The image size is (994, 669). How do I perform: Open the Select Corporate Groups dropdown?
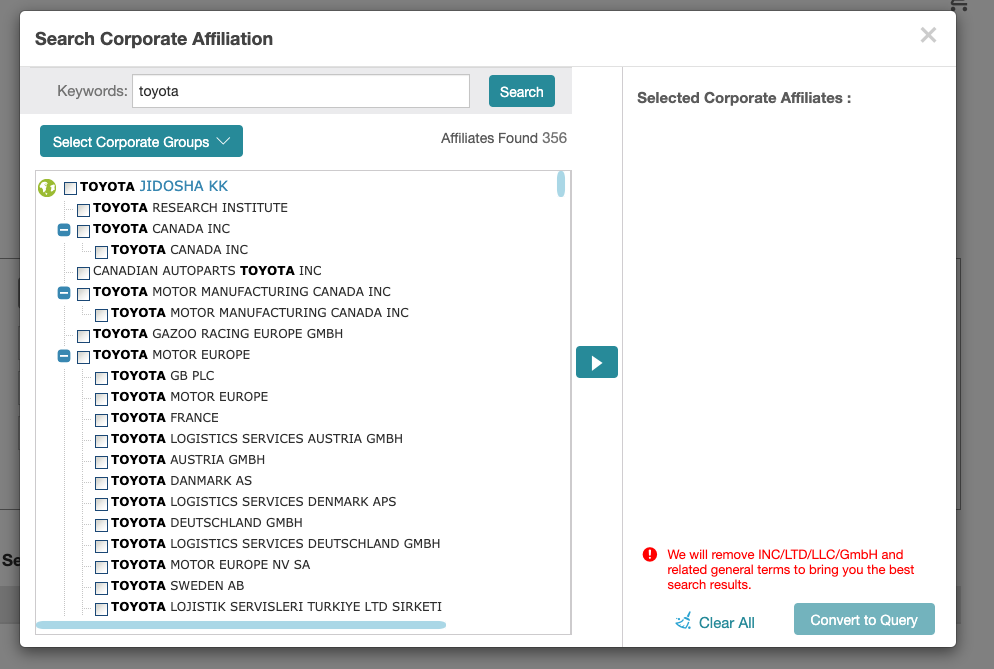coord(141,141)
